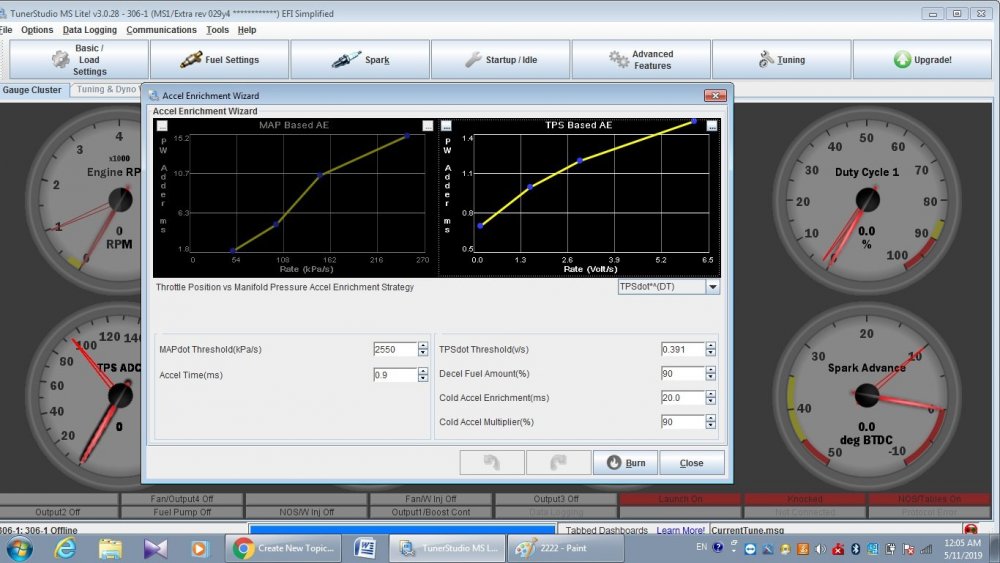Click the Cold Accel Enrichment input field
Image resolution: width=1000 pixels, height=563 pixels.
pyautogui.click(x=683, y=397)
